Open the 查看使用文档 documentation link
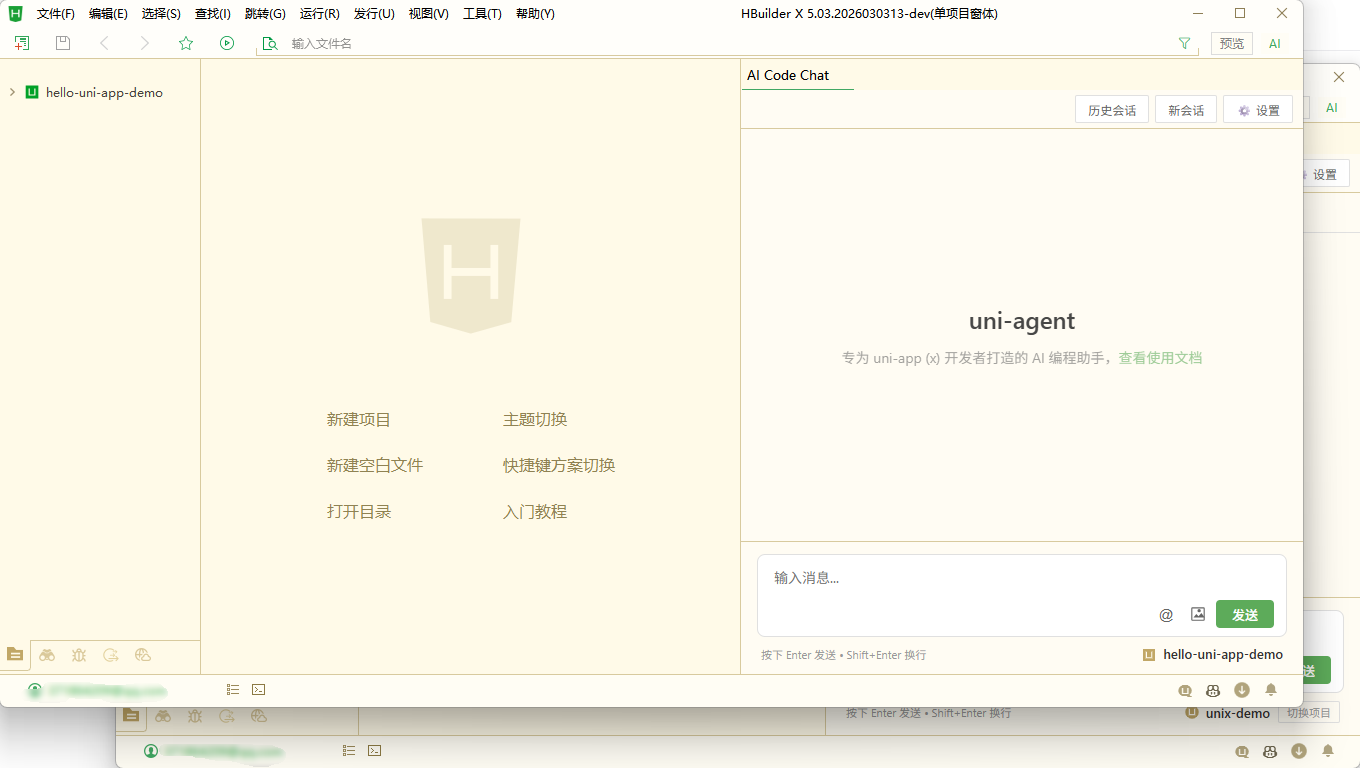This screenshot has height=768, width=1360. point(1160,358)
